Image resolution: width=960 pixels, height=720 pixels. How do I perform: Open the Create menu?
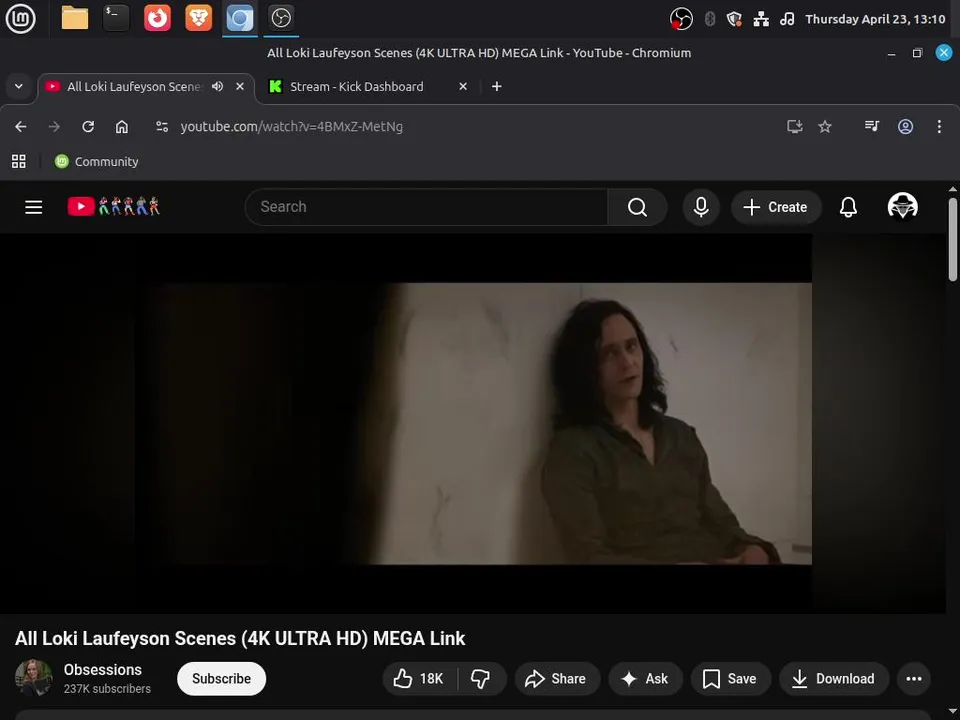(x=774, y=207)
